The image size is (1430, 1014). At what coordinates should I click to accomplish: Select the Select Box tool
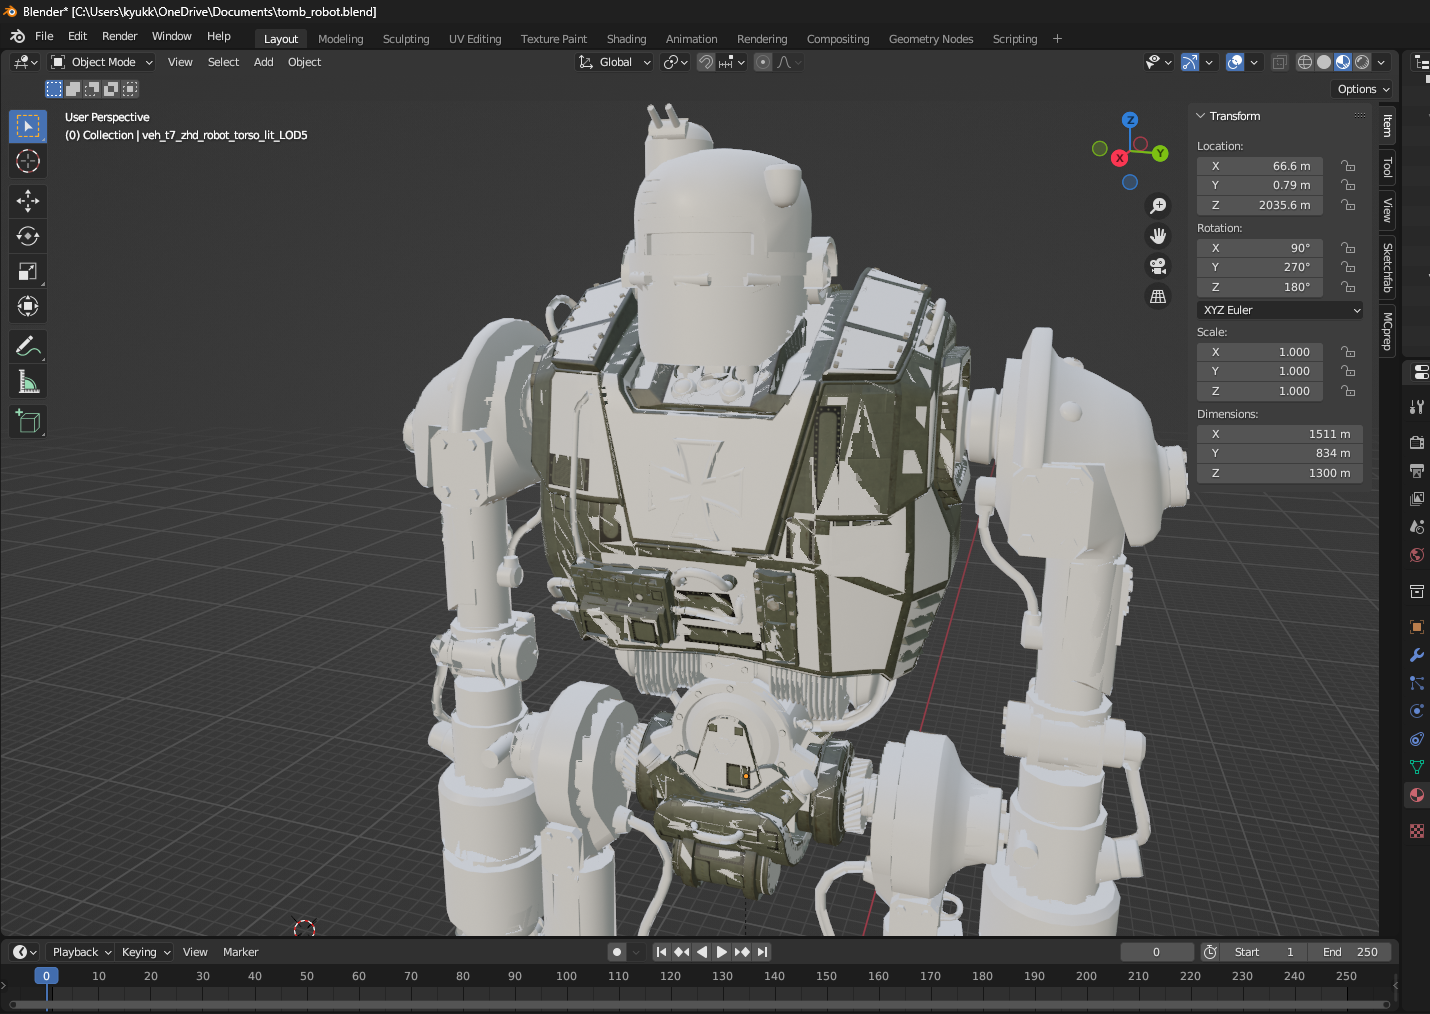point(28,126)
